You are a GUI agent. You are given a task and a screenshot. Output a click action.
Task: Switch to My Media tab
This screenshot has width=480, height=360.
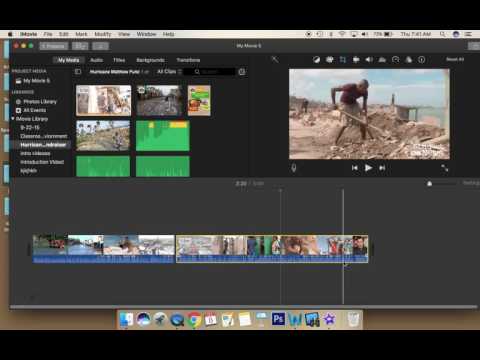pos(68,60)
